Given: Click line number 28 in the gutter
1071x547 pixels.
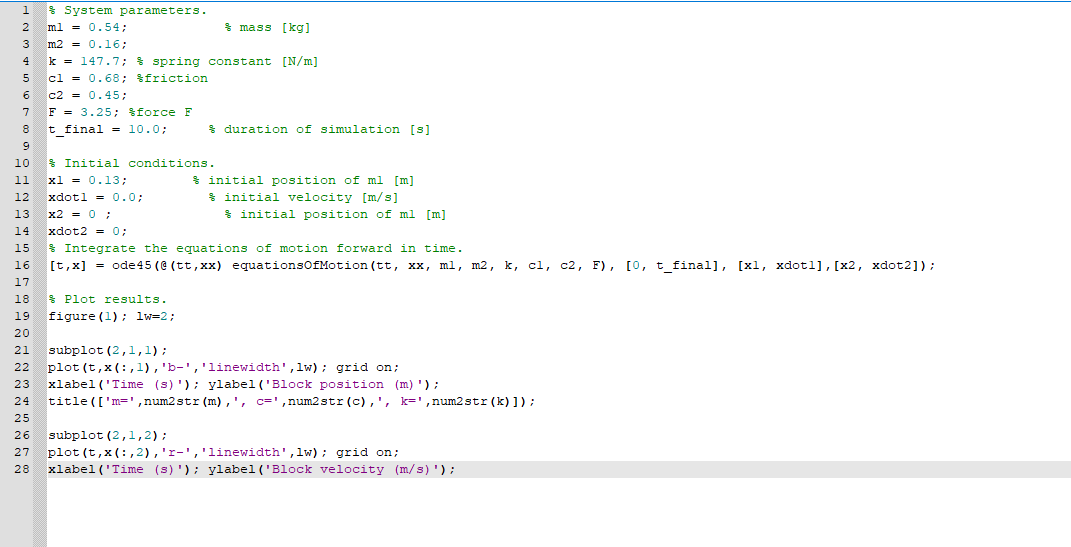Looking at the screenshot, I should (x=22, y=469).
